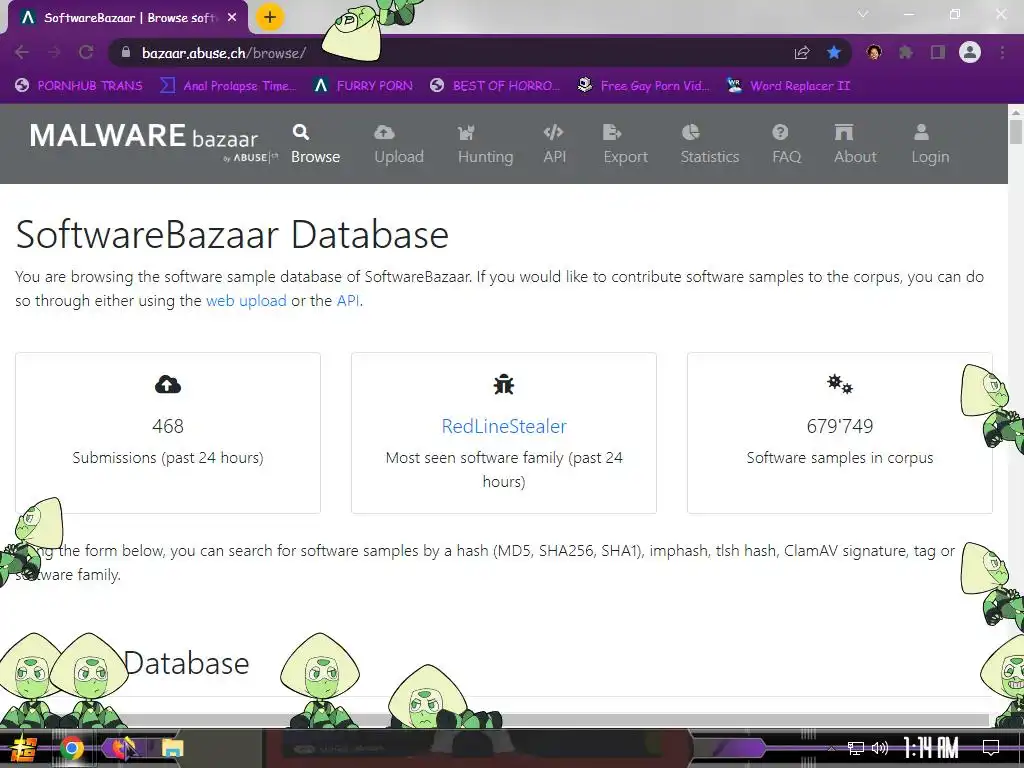Follow the web upload link
The width and height of the screenshot is (1024, 768).
246,300
